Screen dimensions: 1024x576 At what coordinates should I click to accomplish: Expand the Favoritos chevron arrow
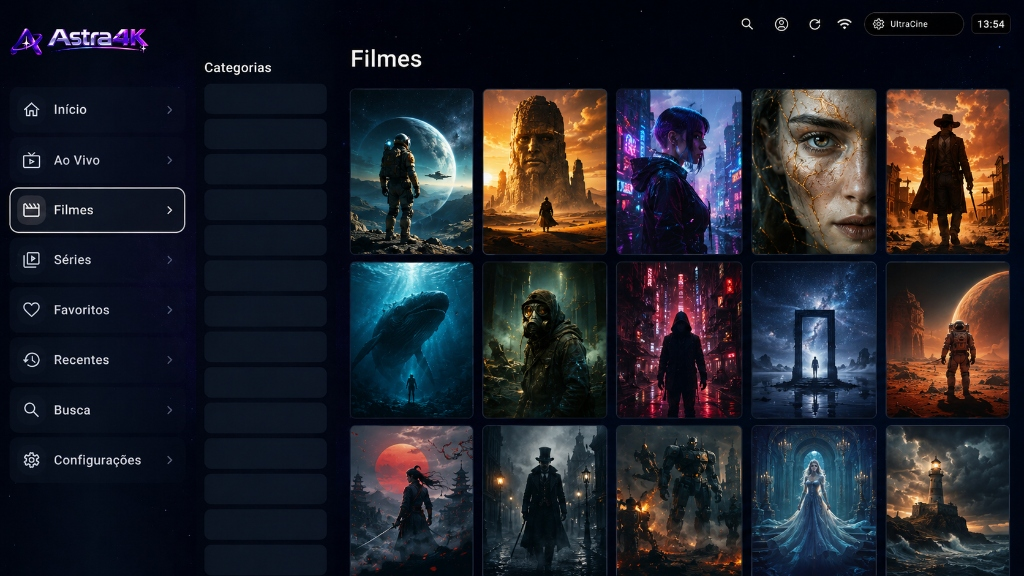click(170, 310)
